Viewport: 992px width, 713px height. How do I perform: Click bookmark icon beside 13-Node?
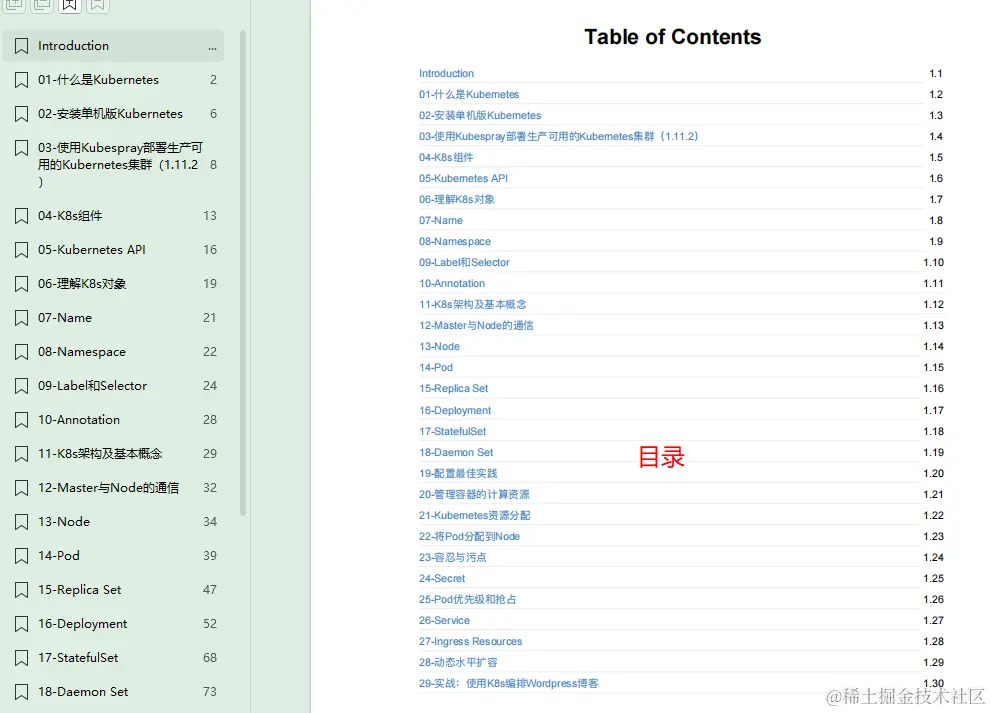pyautogui.click(x=22, y=522)
